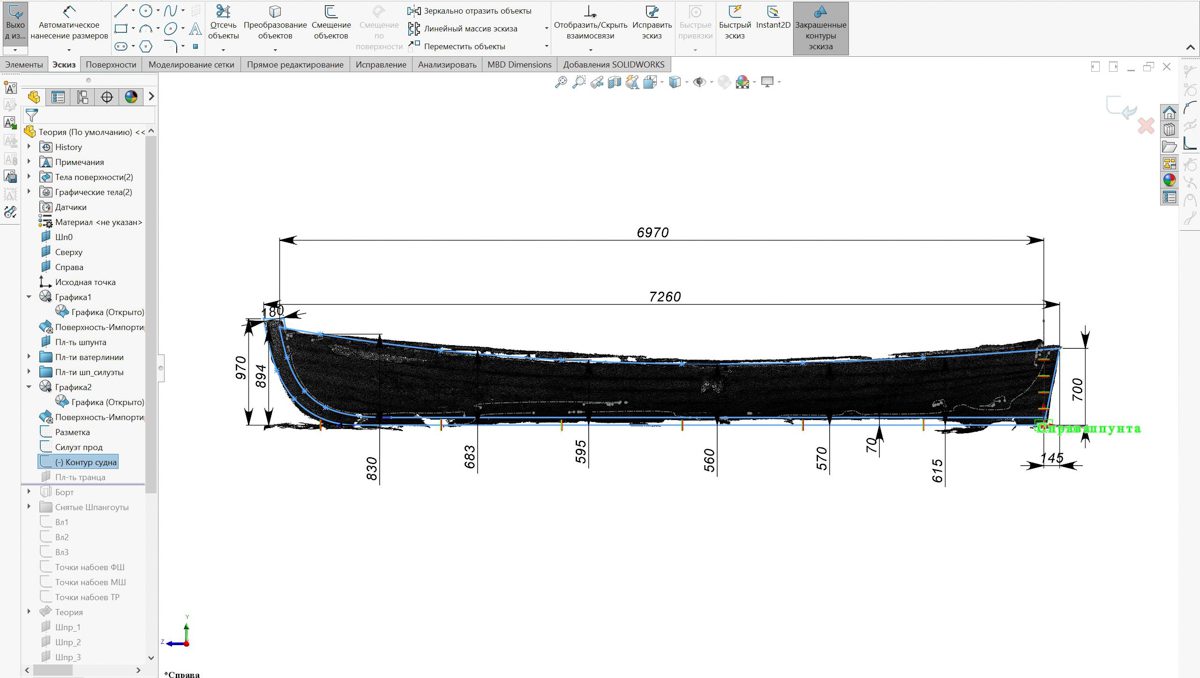The width and height of the screenshot is (1200, 678).
Task: Switch to the Поверхности tab
Action: (111, 65)
